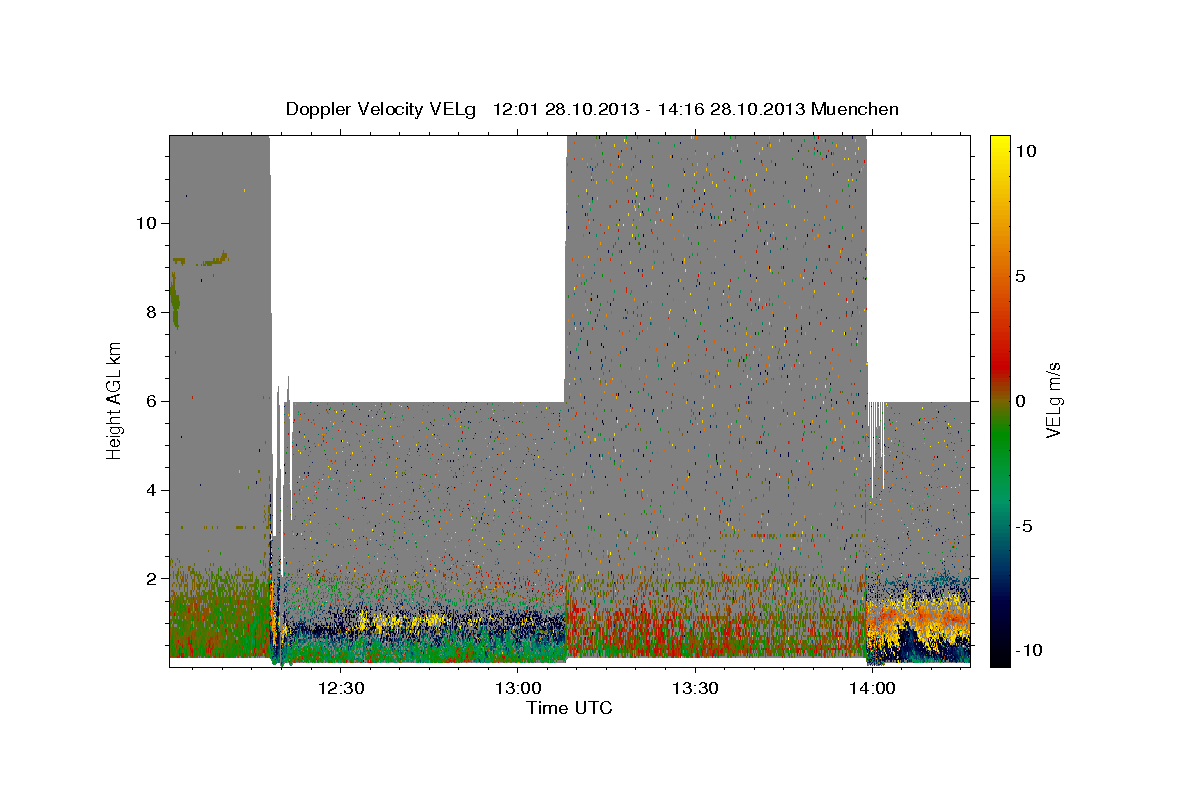Click the colorbar tick label 10

1025,150
